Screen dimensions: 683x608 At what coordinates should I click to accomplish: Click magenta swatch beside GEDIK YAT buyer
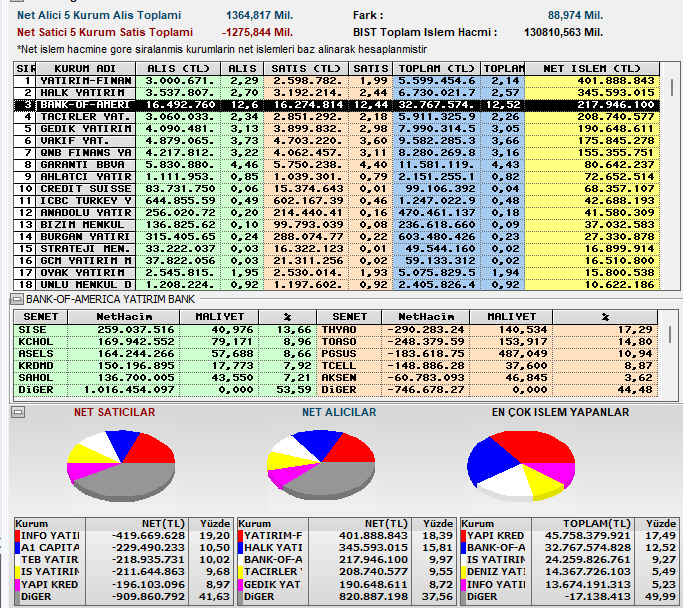pyautogui.click(x=241, y=584)
